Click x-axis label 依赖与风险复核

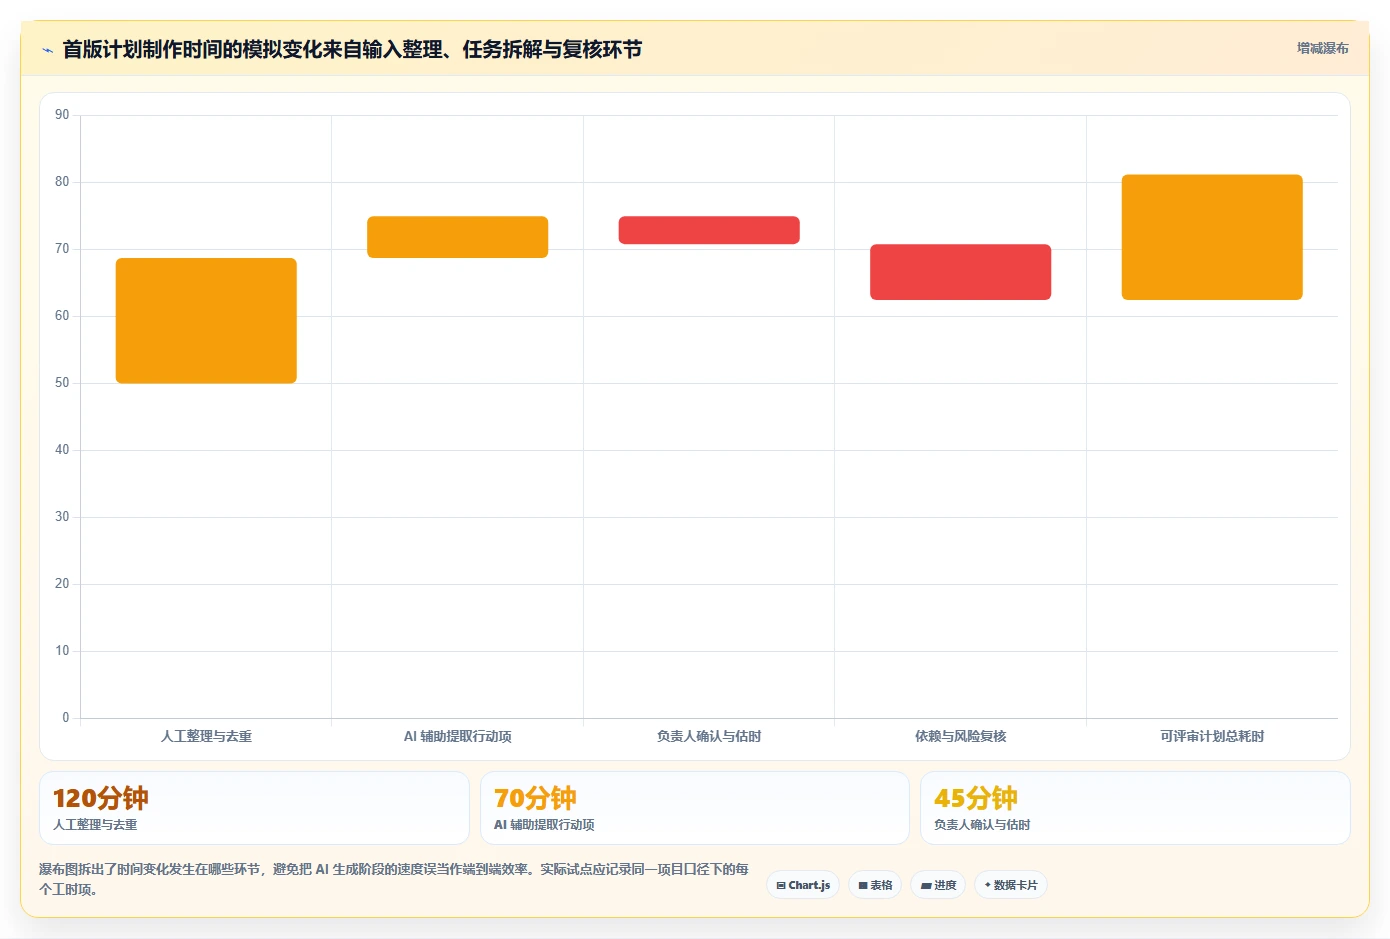coord(960,736)
